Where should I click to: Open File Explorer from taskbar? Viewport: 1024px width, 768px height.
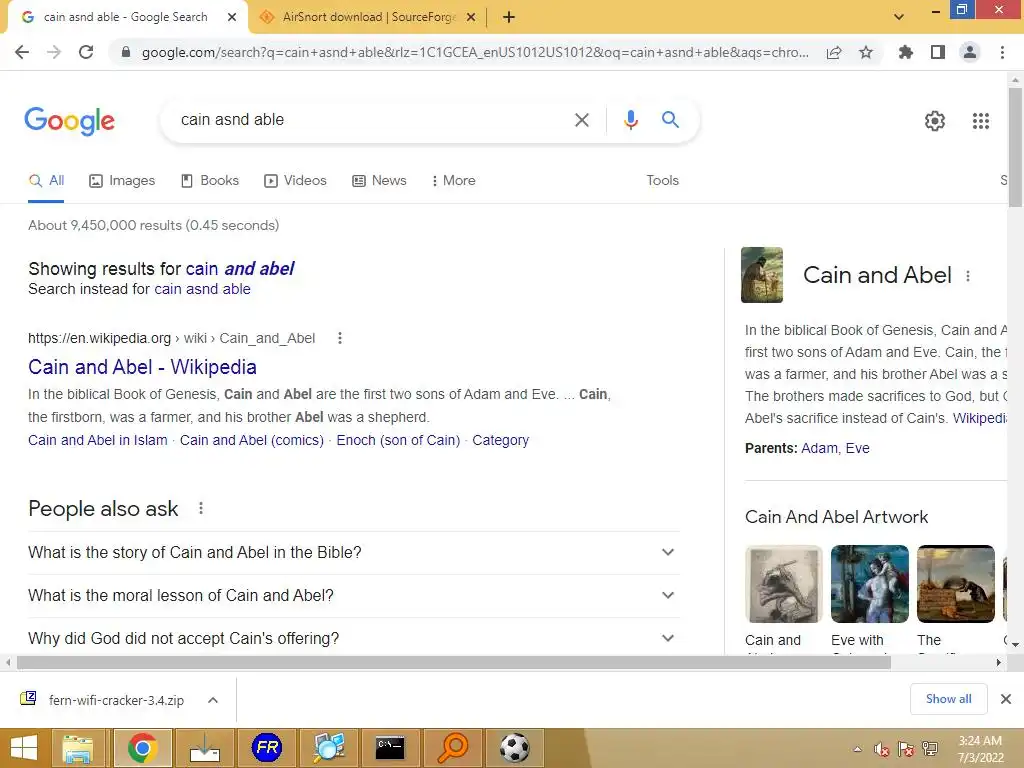78,748
